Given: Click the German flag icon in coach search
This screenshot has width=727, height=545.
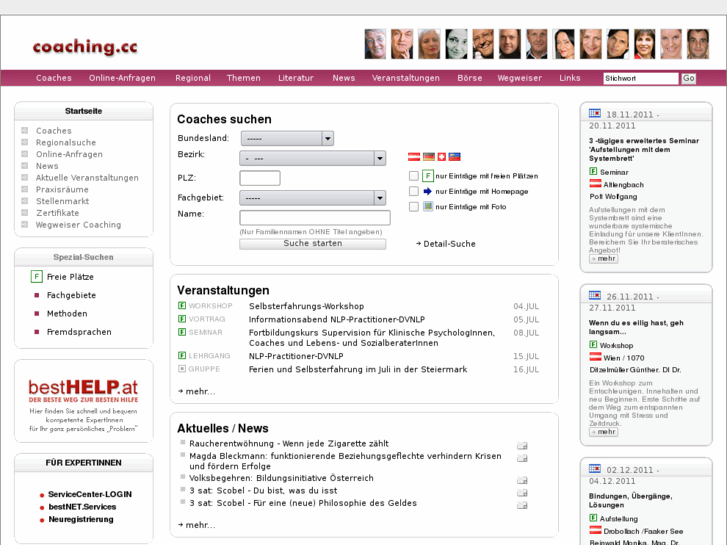Looking at the screenshot, I should coord(429,157).
